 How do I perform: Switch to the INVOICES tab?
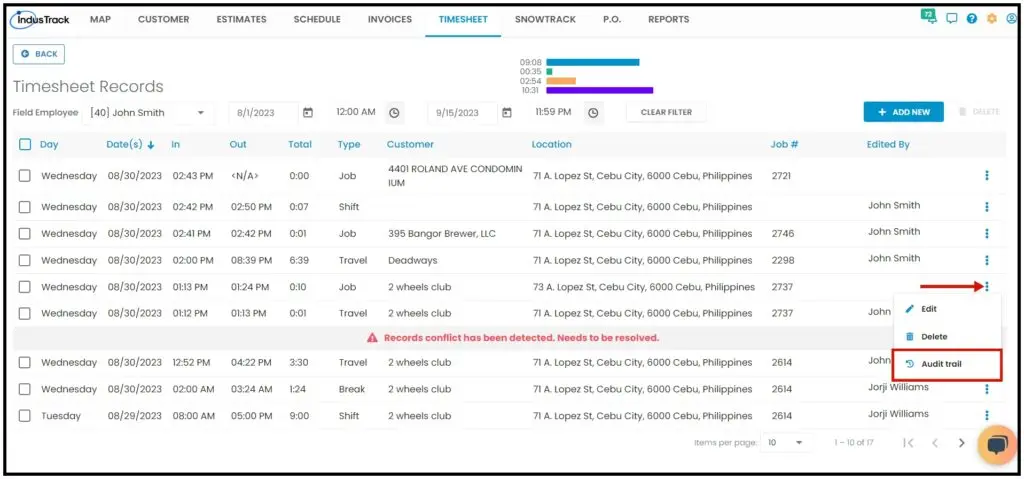click(390, 19)
